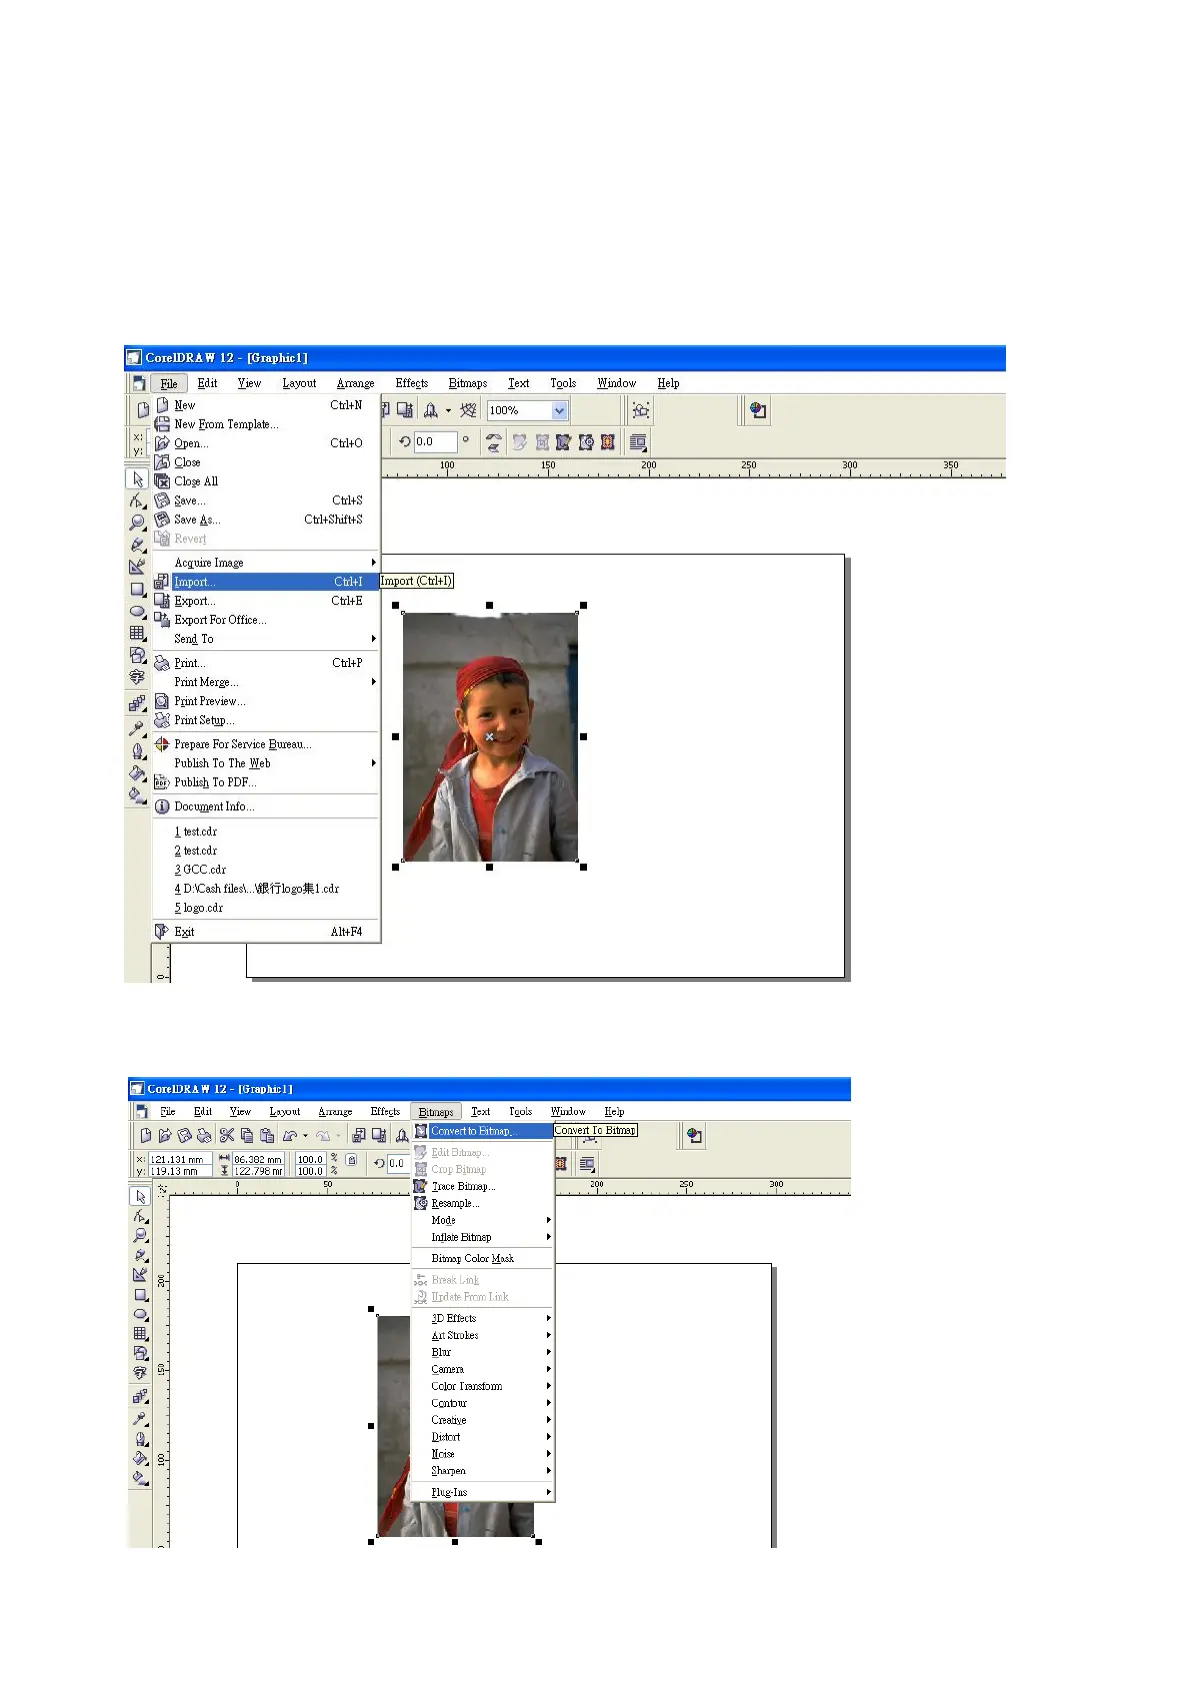The height and width of the screenshot is (1684, 1191).
Task: Expand the Art Strokes submenu
Action: pyautogui.click(x=482, y=1335)
